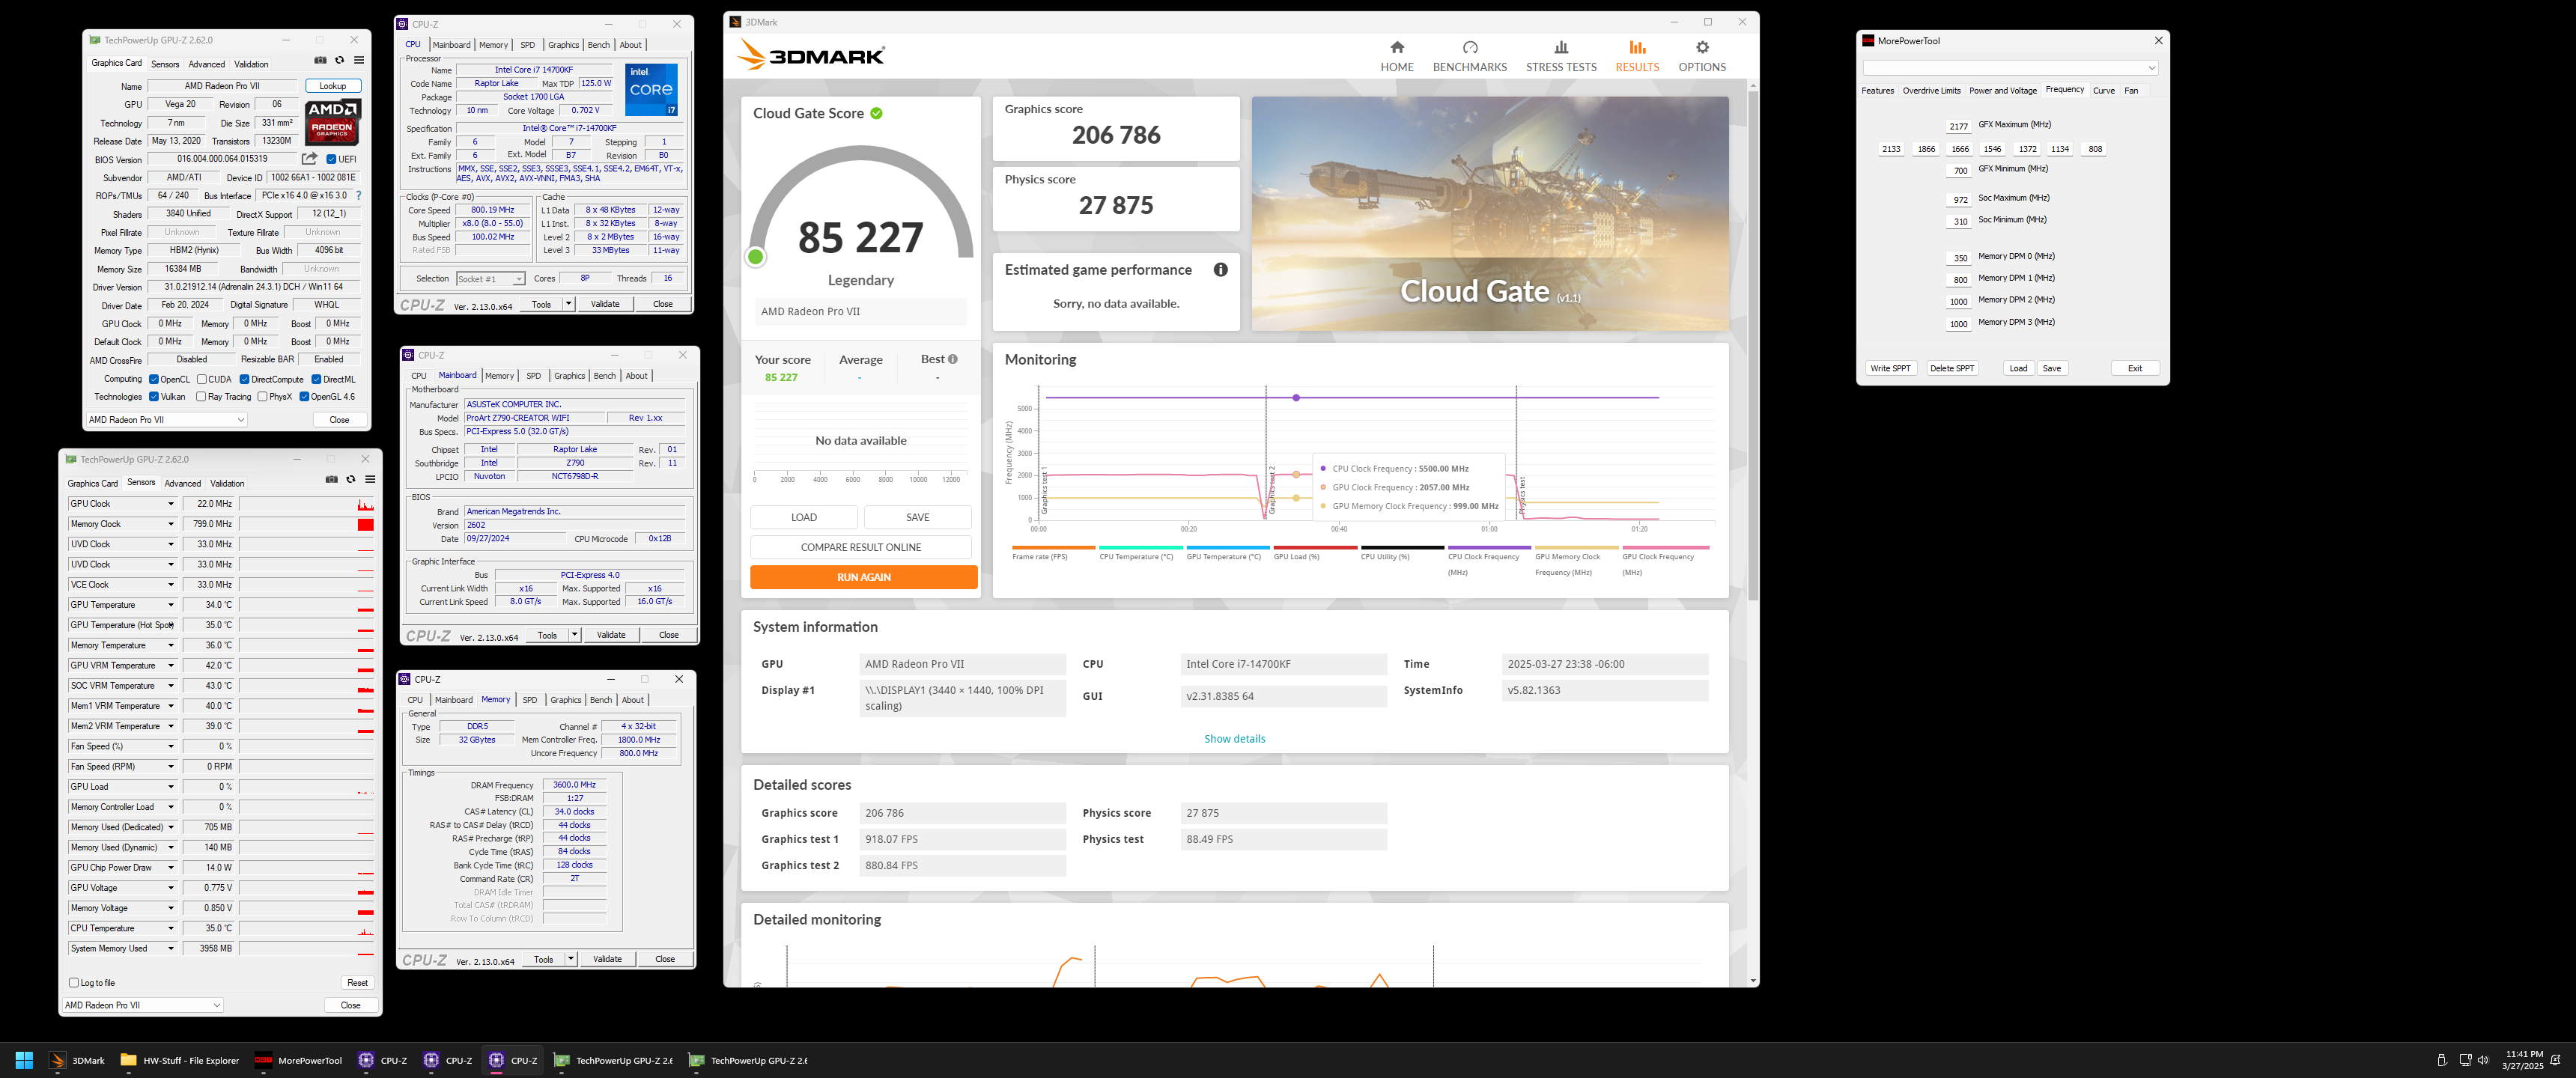
Task: Open GPU selector dropdown in GPU-Z Graphics Card window
Action: point(166,420)
